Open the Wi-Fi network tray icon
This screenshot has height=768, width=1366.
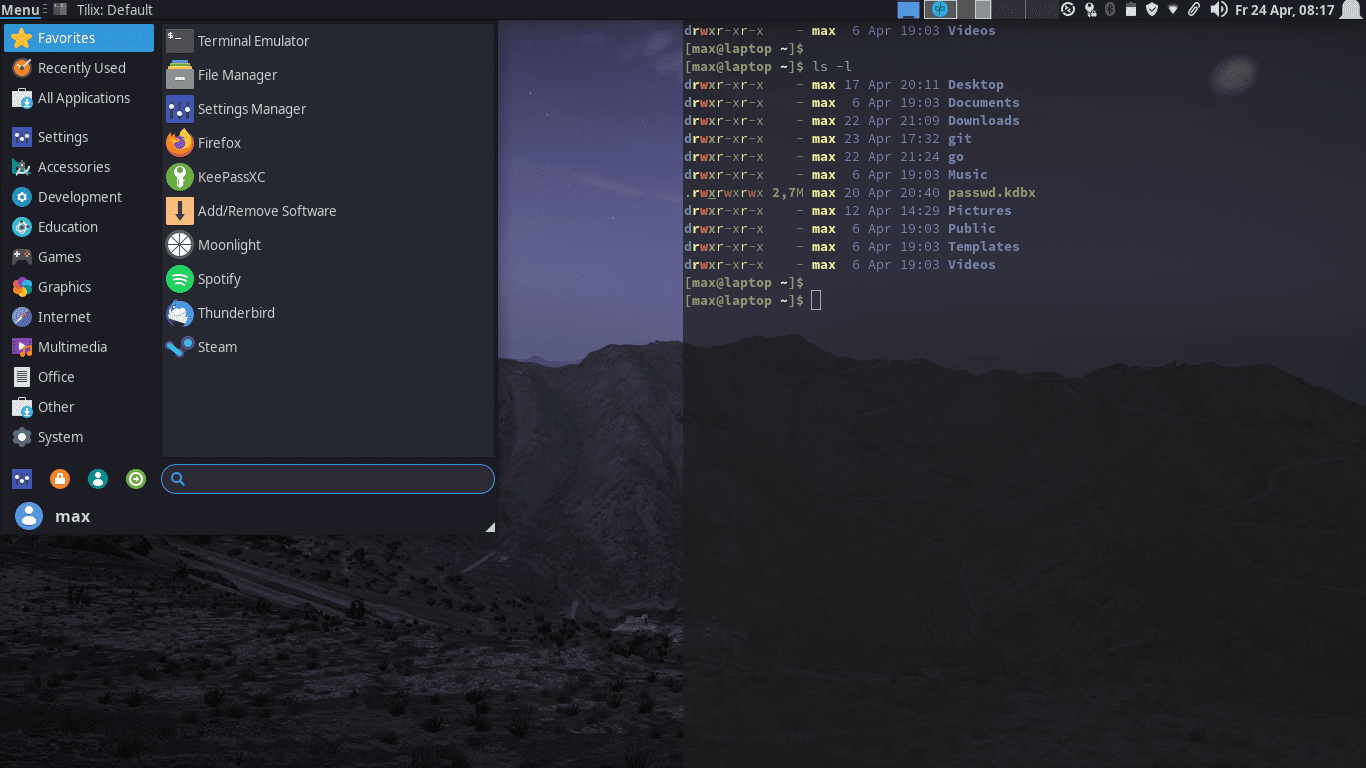1173,10
